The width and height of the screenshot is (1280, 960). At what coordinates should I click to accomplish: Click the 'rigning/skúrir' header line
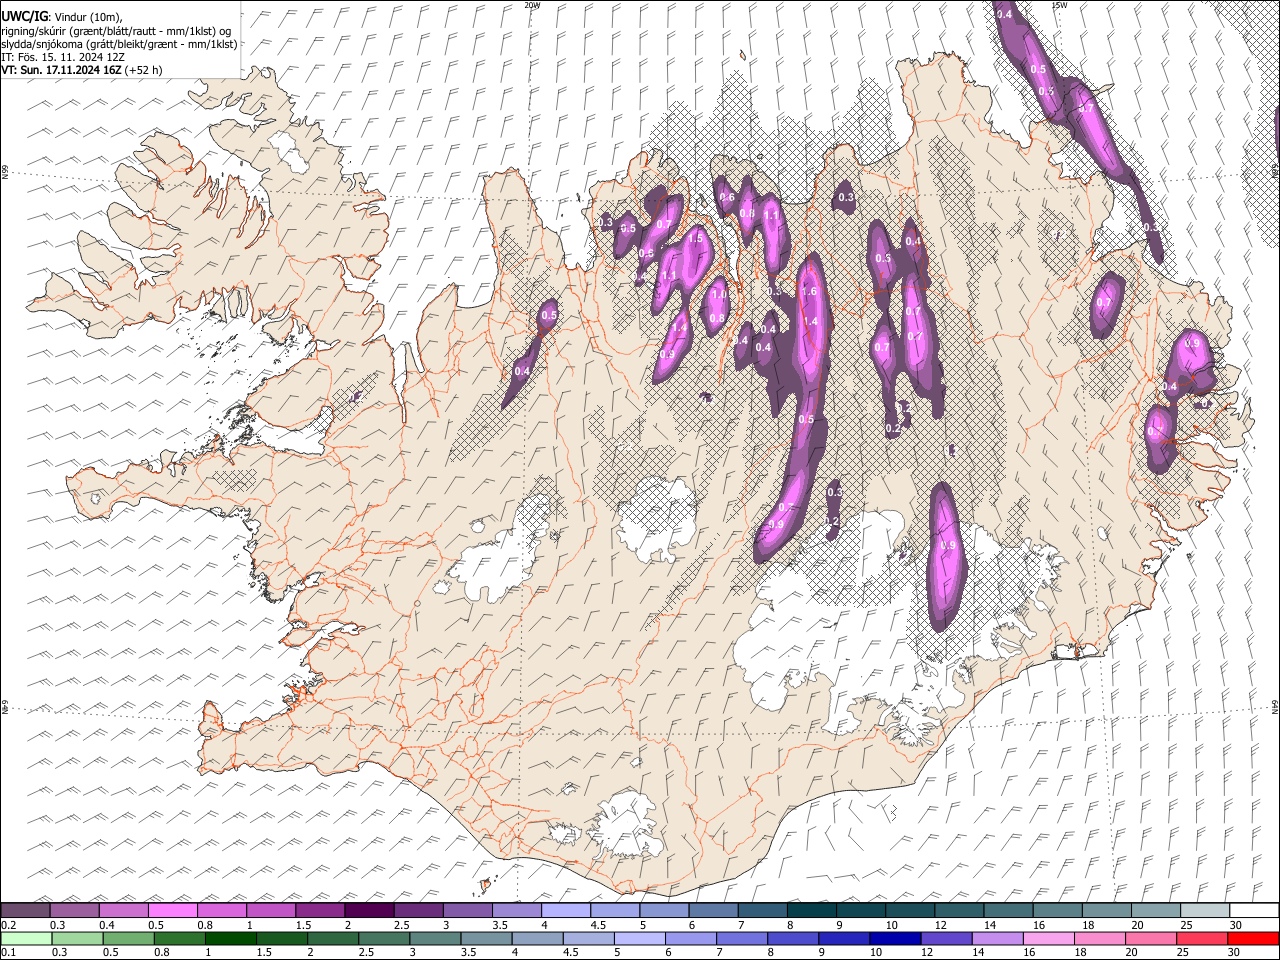tap(115, 30)
